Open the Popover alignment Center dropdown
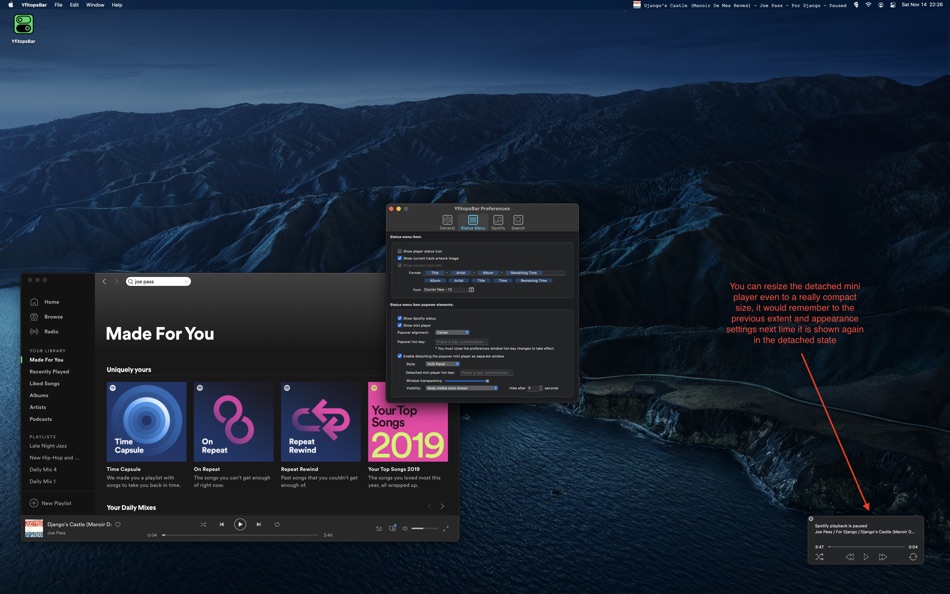950x594 pixels. 452,332
